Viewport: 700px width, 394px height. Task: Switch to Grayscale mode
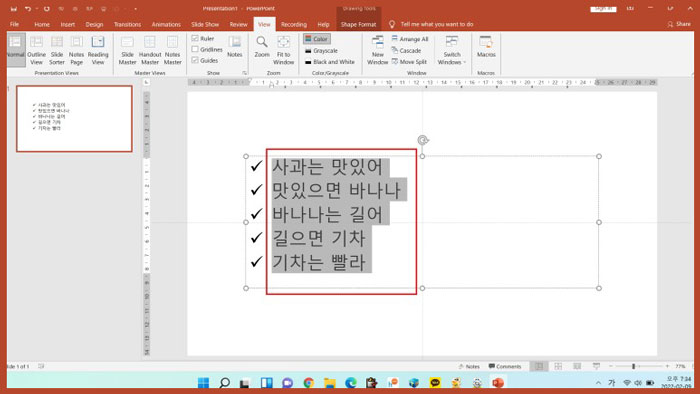pyautogui.click(x=321, y=50)
